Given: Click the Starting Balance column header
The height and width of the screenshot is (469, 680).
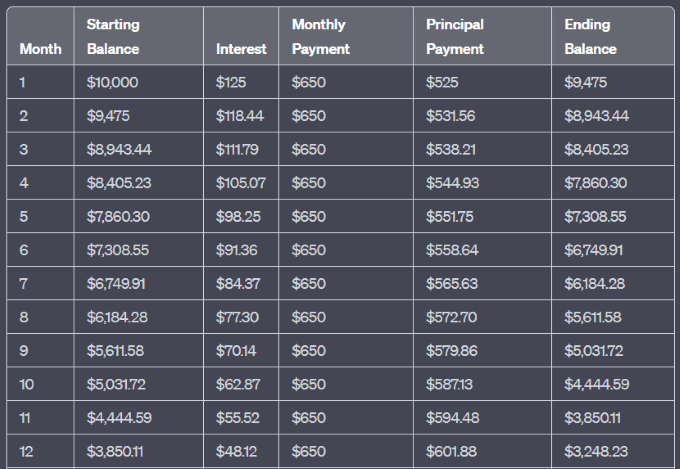Looking at the screenshot, I should point(138,36).
